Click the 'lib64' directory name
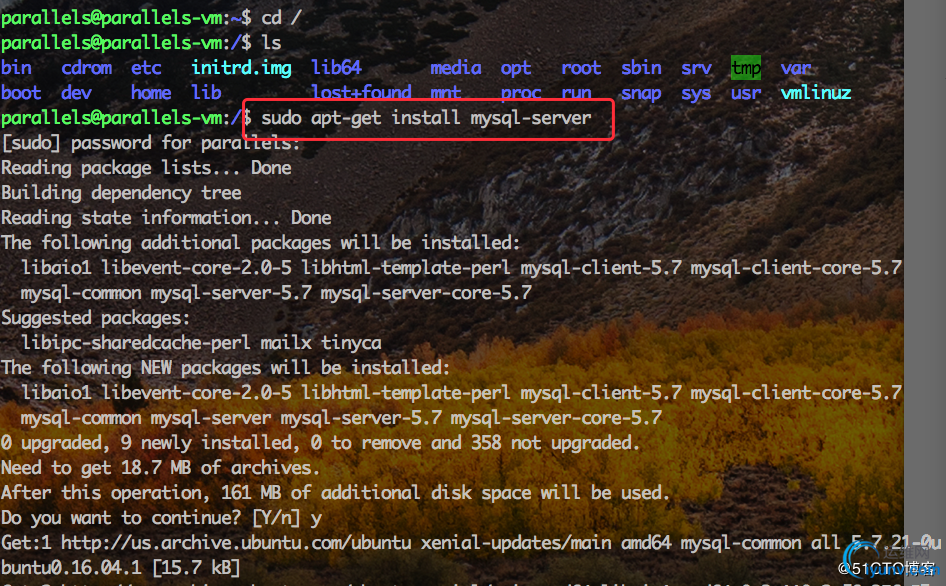Screen dimensions: 946x586 336,68
